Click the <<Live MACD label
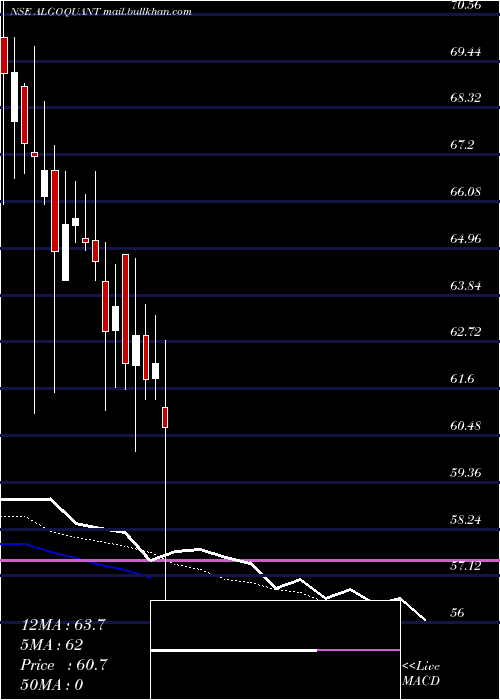 point(421,673)
